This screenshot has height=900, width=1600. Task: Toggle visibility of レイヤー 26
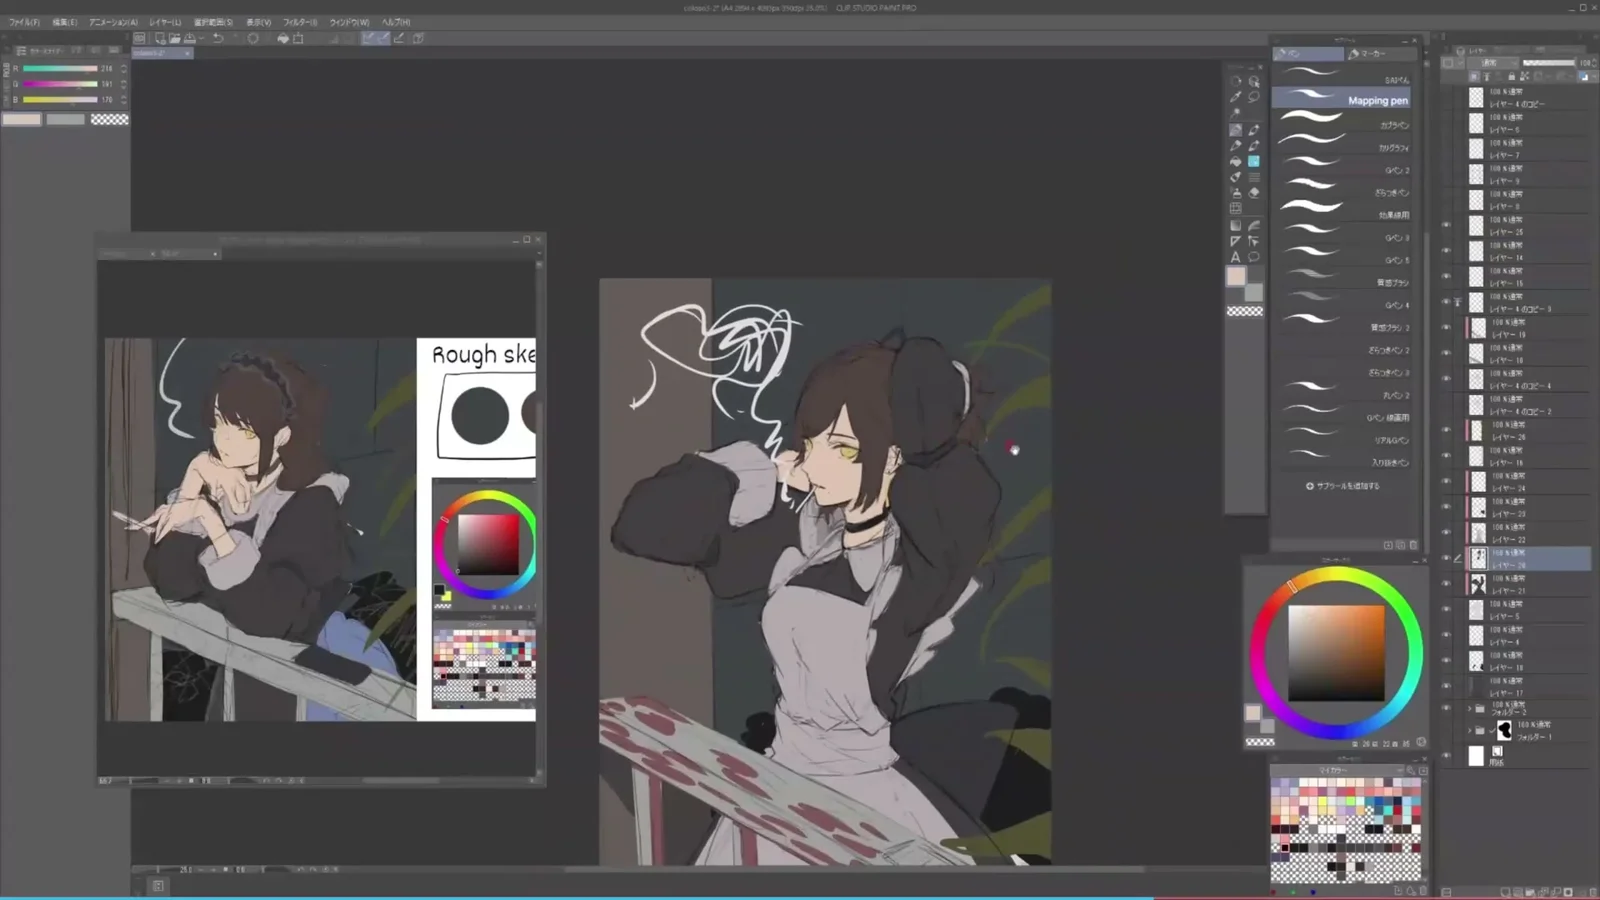[1446, 430]
